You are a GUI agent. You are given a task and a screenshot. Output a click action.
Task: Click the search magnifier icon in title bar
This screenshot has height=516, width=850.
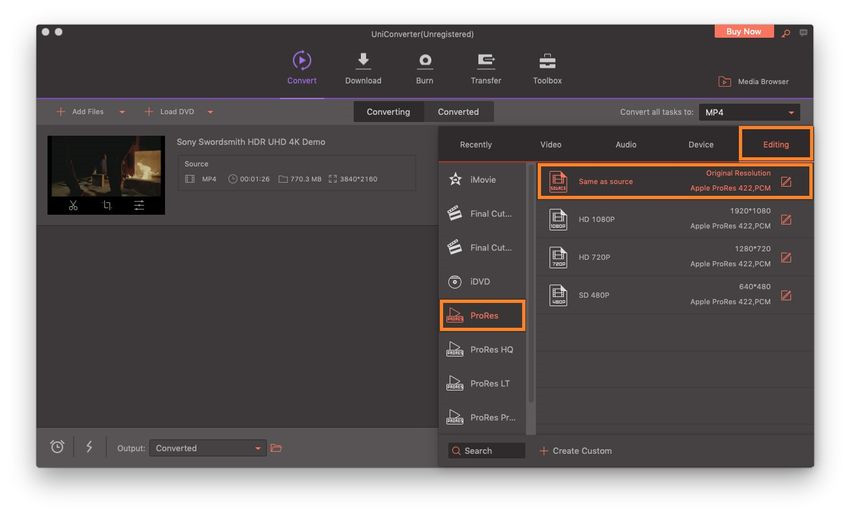point(785,33)
